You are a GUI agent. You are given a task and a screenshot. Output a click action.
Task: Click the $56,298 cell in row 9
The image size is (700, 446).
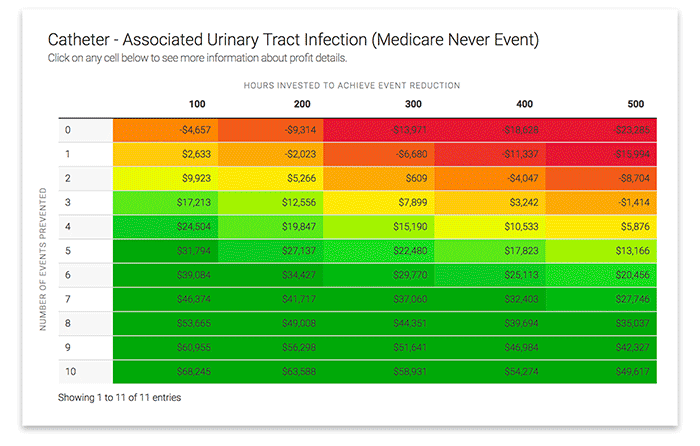[x=271, y=347]
